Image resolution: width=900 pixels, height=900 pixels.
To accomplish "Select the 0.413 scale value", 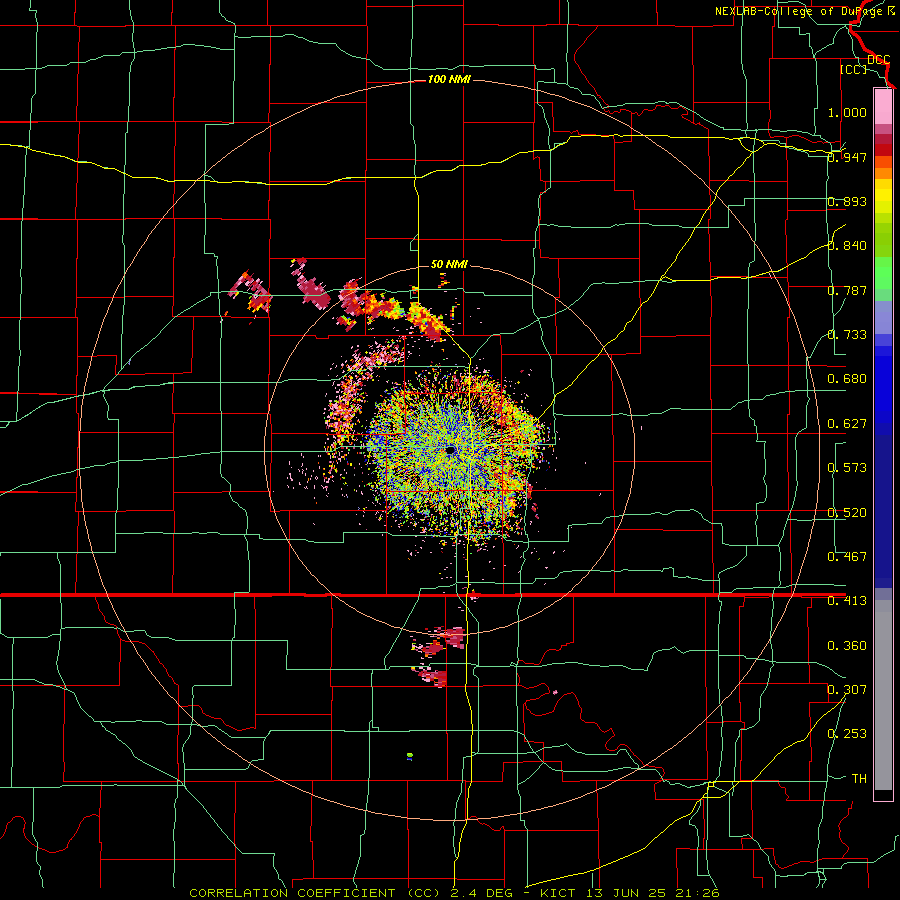I will [x=847, y=601].
